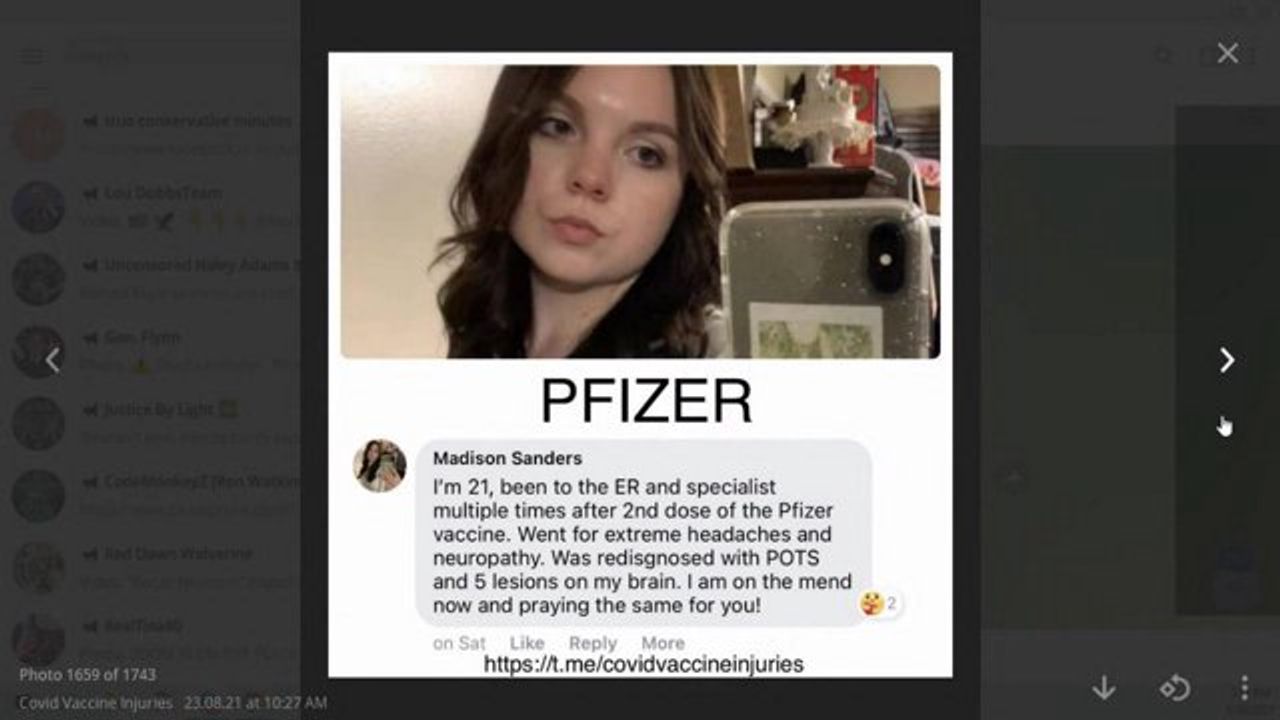1280x720 pixels.
Task: Click Reply under the comment
Action: coord(593,643)
